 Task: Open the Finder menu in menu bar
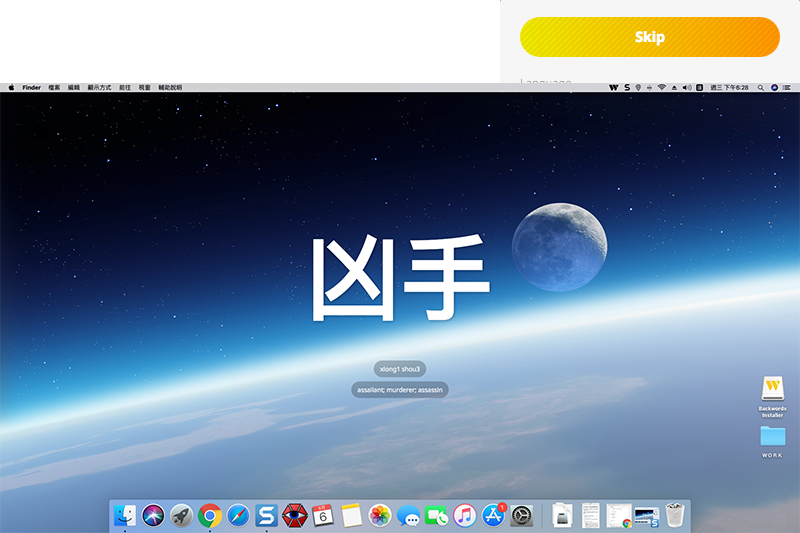click(31, 87)
